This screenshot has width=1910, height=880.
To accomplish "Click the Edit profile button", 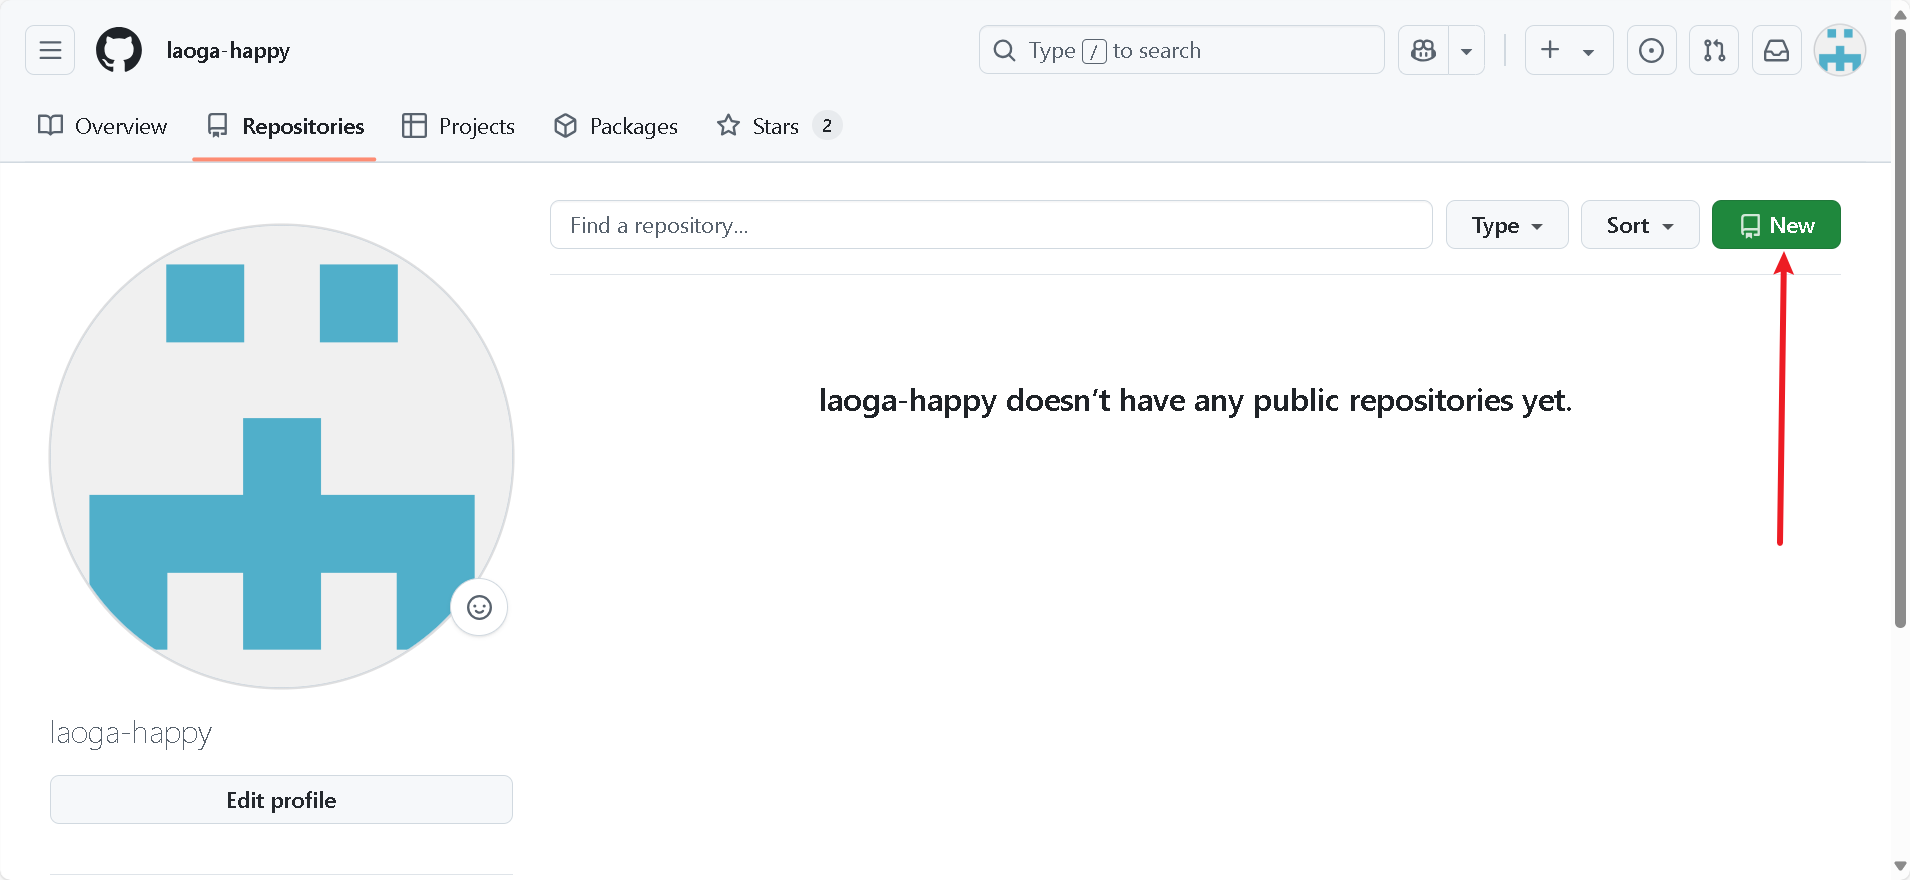I will point(281,800).
